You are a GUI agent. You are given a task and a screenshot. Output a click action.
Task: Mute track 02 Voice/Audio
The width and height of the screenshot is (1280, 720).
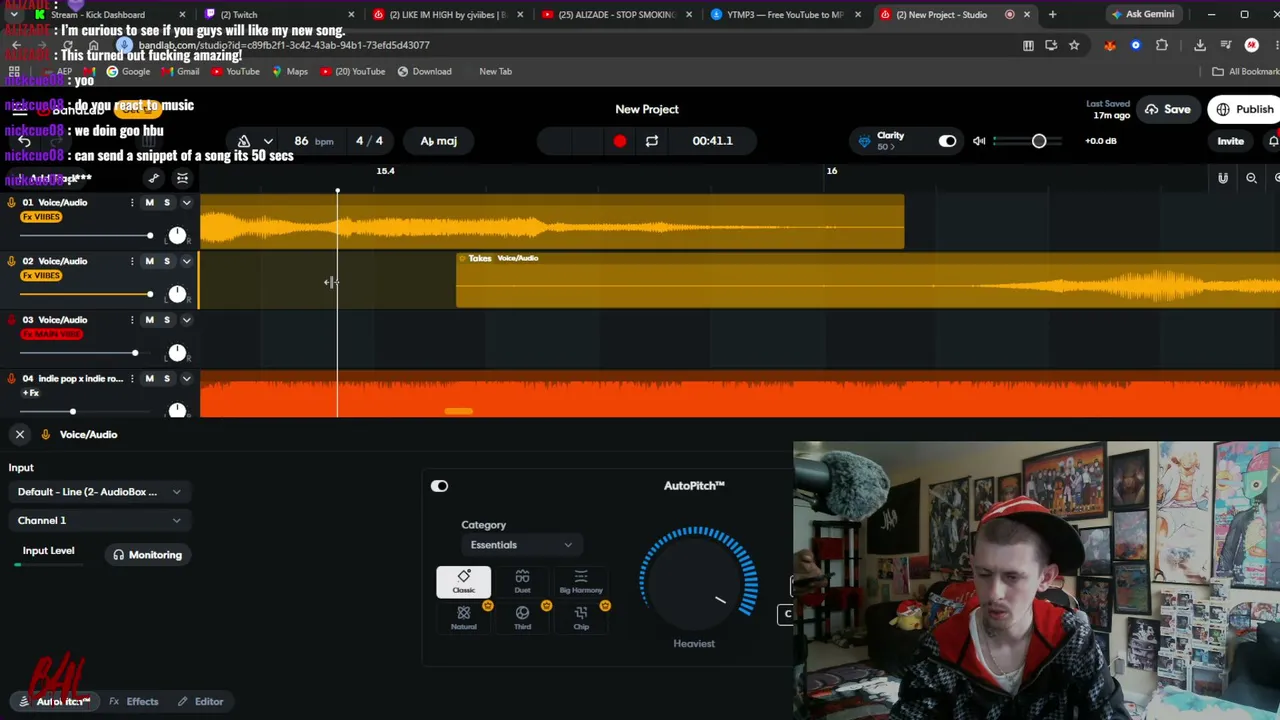coord(149,261)
